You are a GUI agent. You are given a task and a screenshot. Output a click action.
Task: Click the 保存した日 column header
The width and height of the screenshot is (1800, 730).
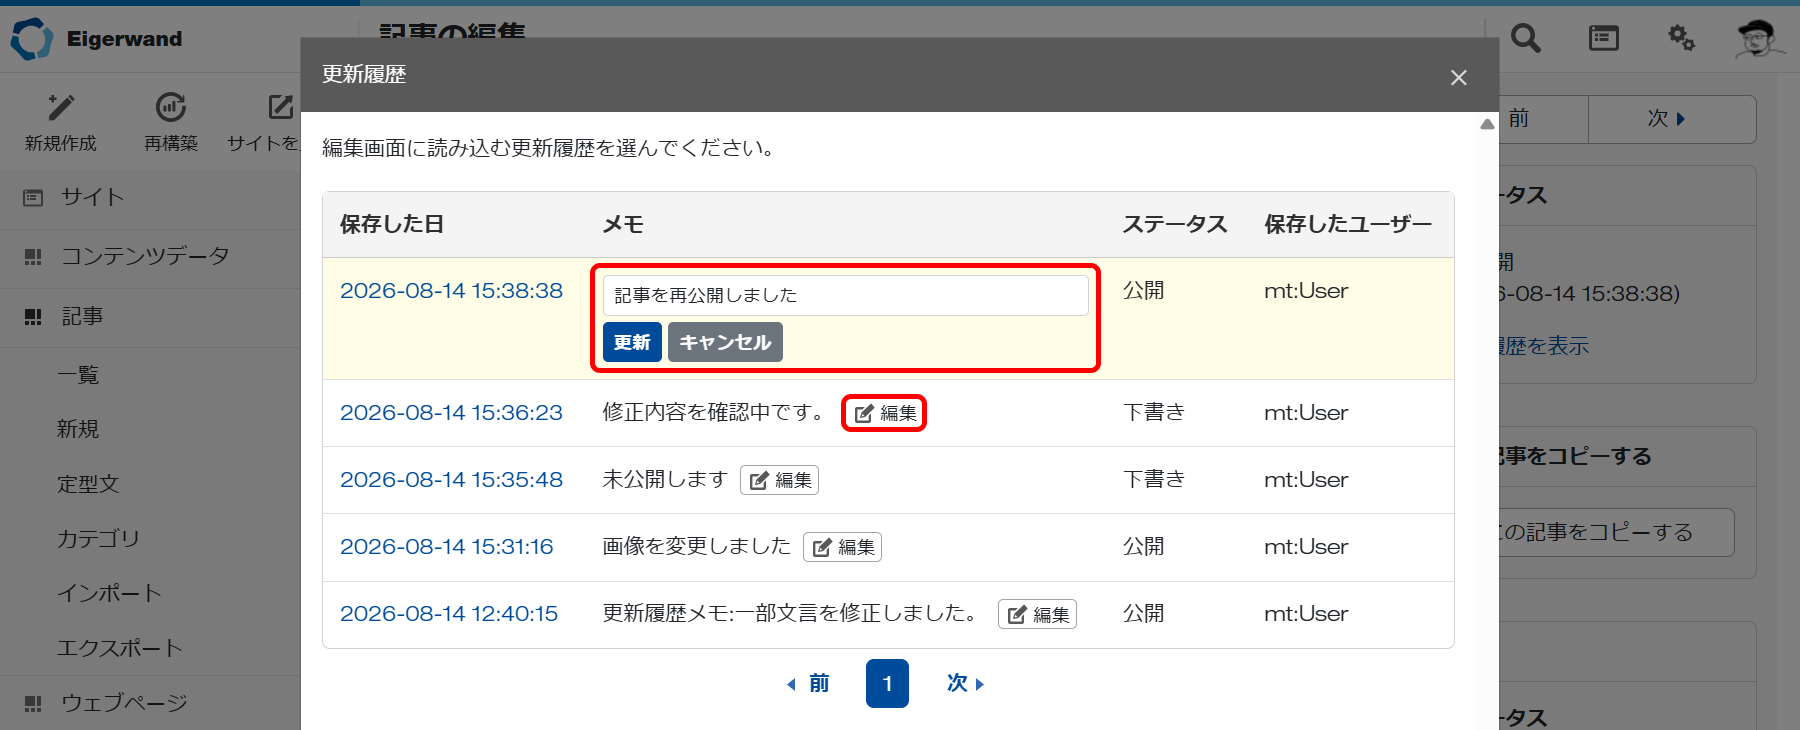tap(392, 224)
